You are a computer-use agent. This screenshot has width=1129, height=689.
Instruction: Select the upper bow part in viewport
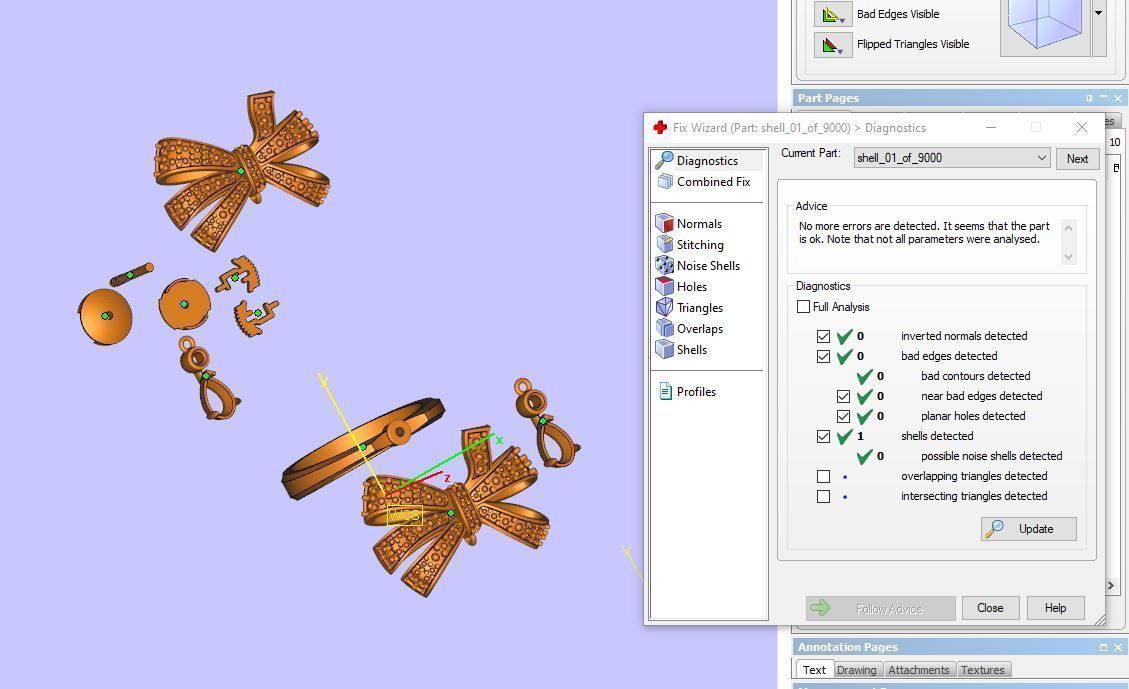point(241,171)
